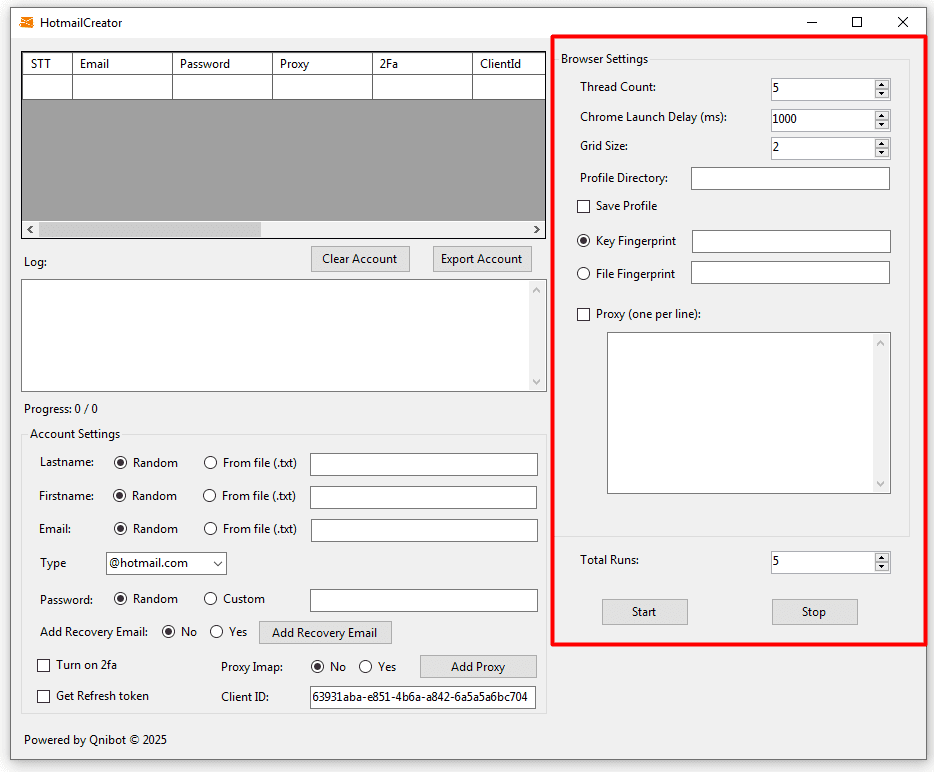Image resolution: width=934 pixels, height=772 pixels.
Task: Choose From file (.txt) for Email
Action: click(210, 529)
